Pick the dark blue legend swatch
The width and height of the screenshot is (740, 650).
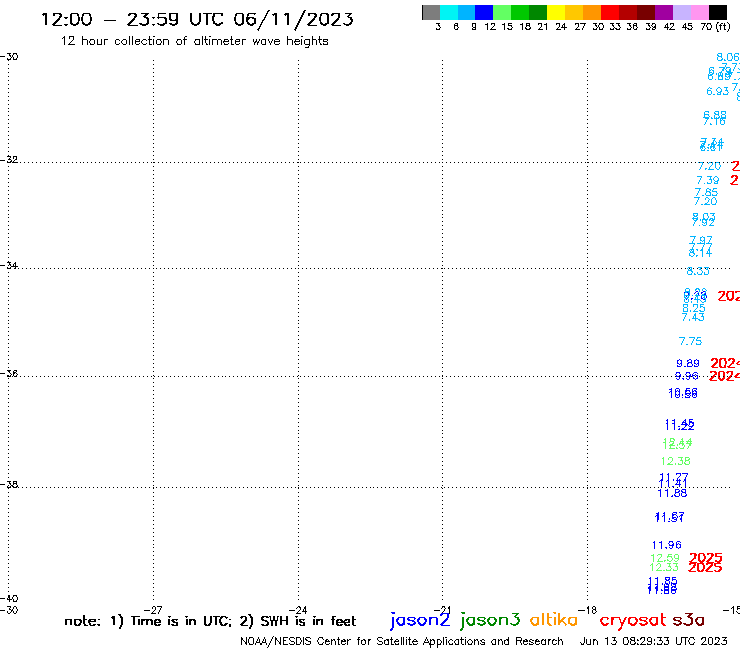484,12
